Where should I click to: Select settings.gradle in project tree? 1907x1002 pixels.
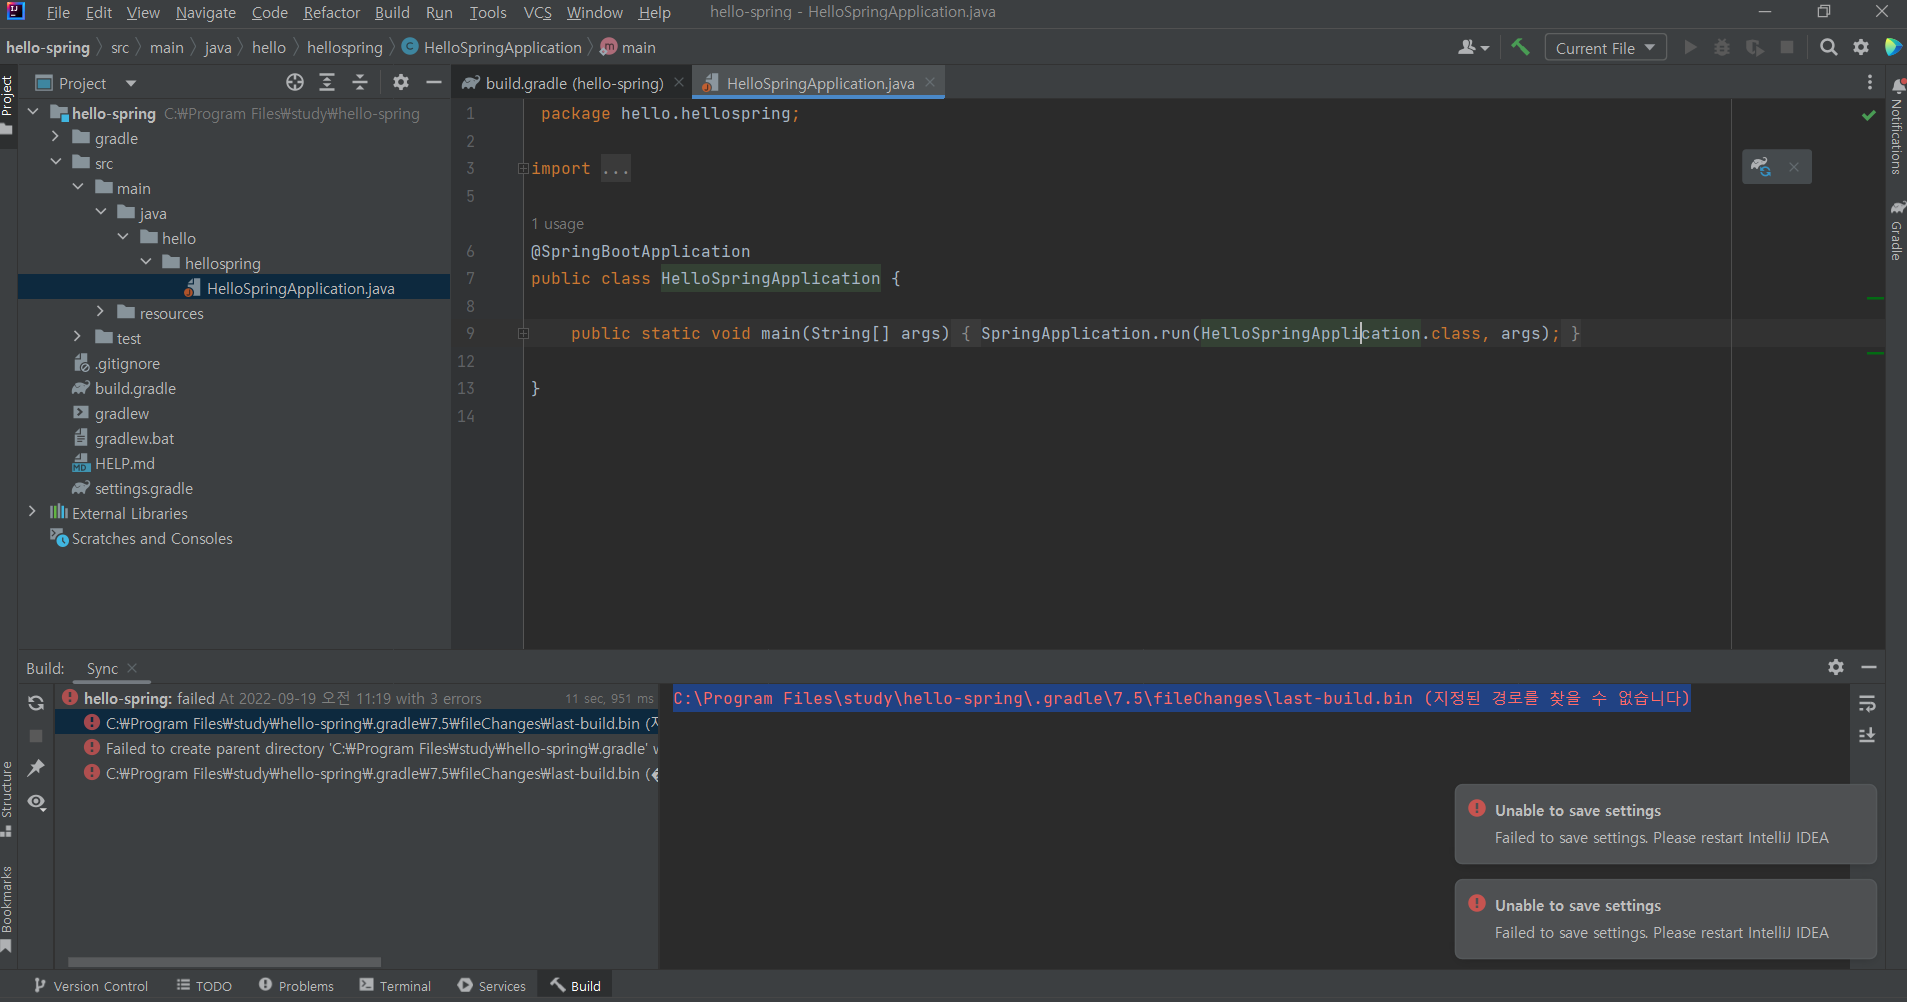[143, 488]
